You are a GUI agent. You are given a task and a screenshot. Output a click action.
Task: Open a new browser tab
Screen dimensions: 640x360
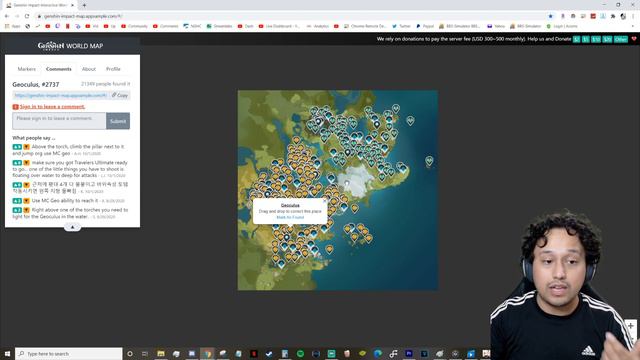coord(84,5)
